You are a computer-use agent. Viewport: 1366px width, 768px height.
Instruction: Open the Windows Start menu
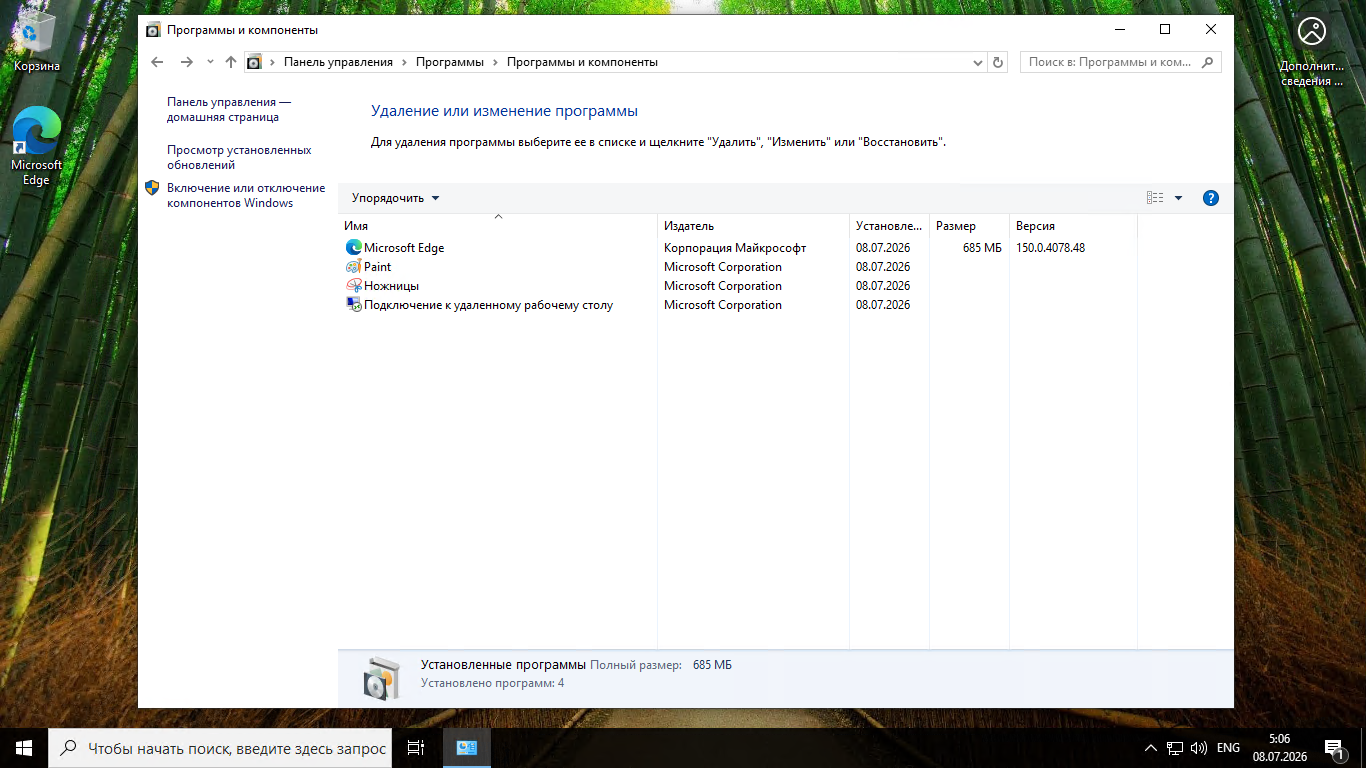[24, 748]
